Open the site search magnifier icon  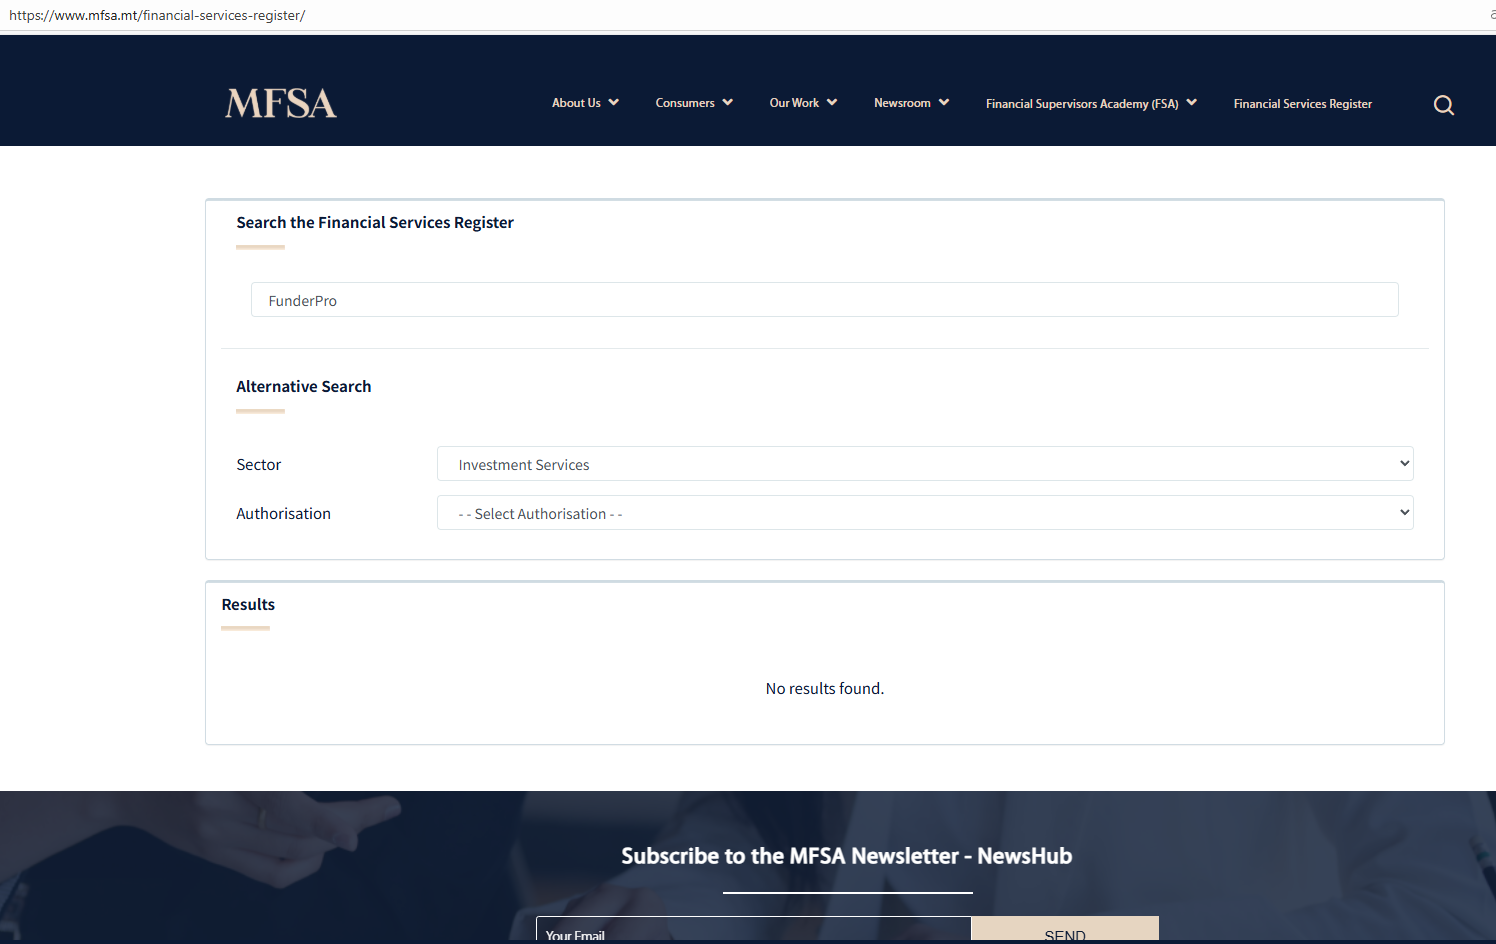click(1443, 105)
